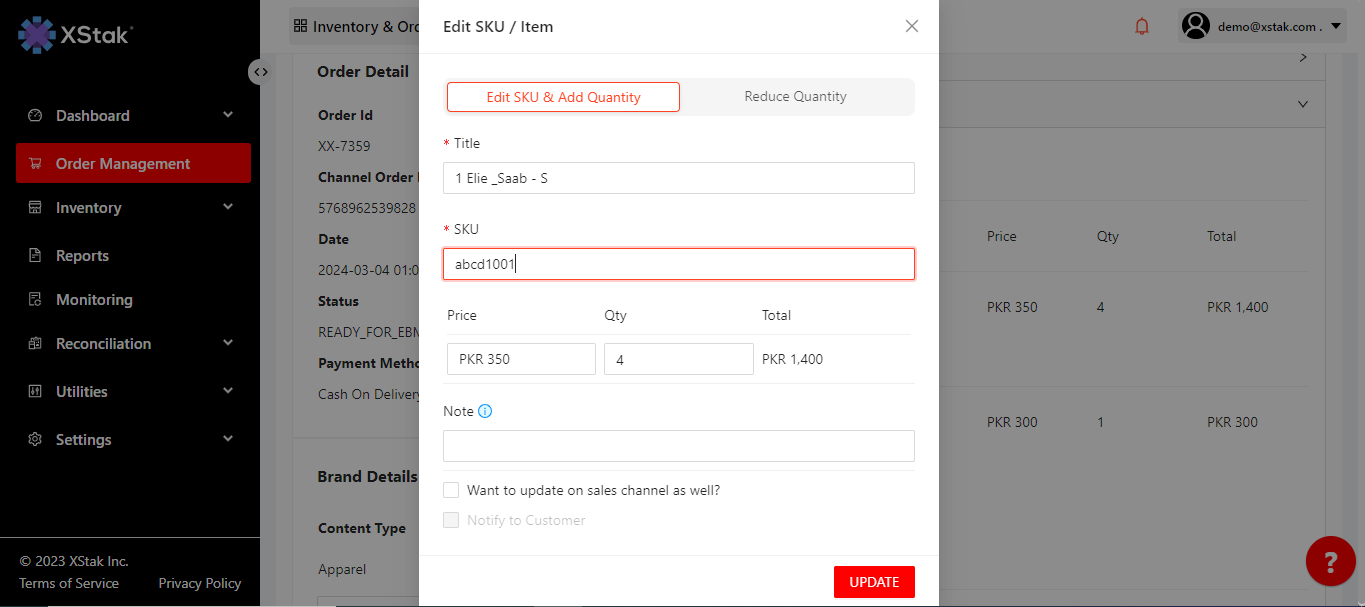Screen dimensions: 1365x607
Task: Open the demo@xstak.com account dropdown
Action: [1336, 27]
